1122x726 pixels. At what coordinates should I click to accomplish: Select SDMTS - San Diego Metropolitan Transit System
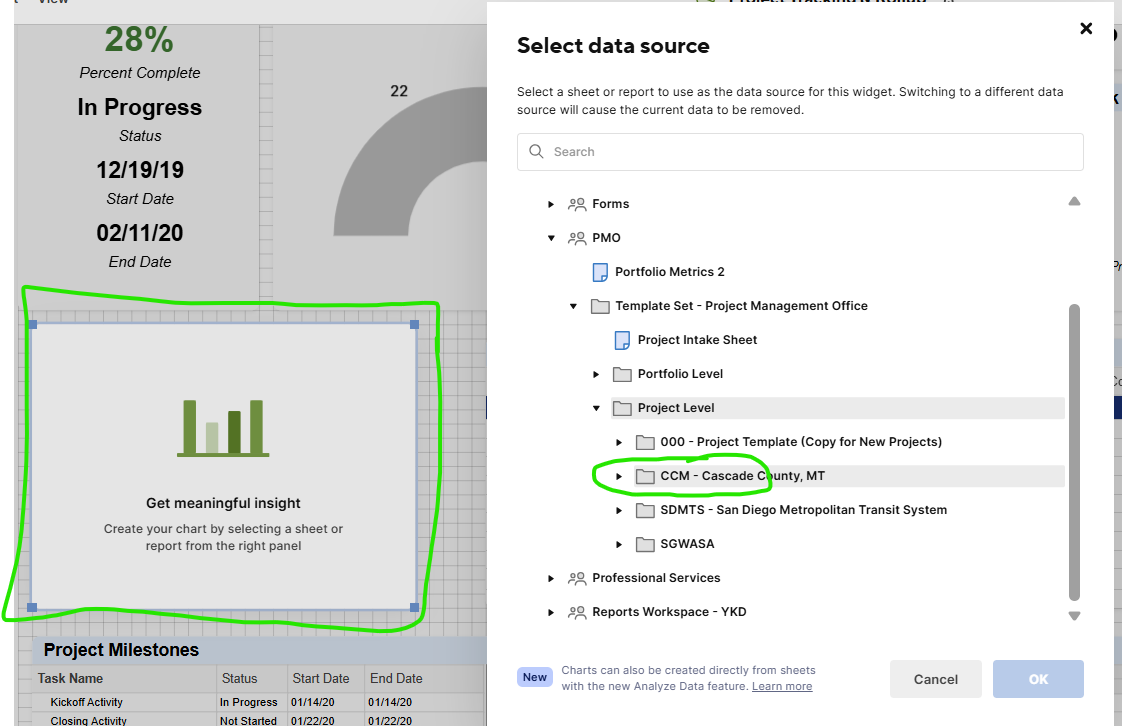click(x=803, y=510)
